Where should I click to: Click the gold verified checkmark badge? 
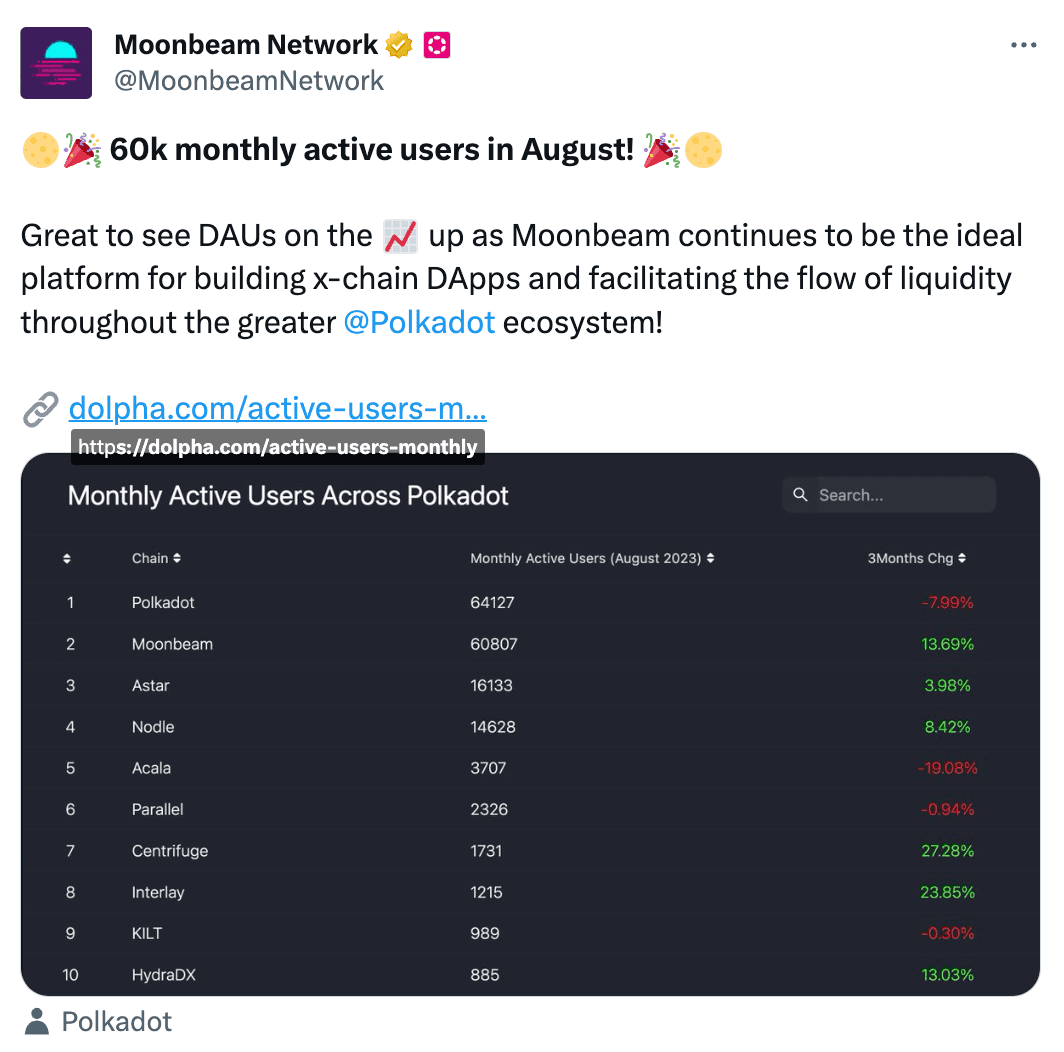399,45
